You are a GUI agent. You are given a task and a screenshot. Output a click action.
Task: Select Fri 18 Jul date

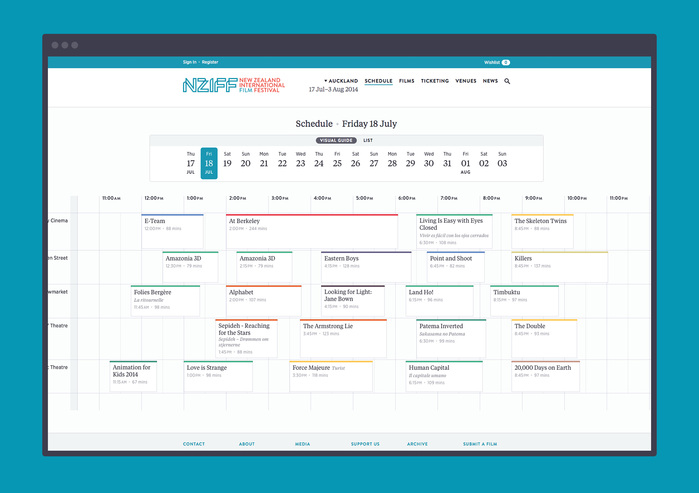209,163
